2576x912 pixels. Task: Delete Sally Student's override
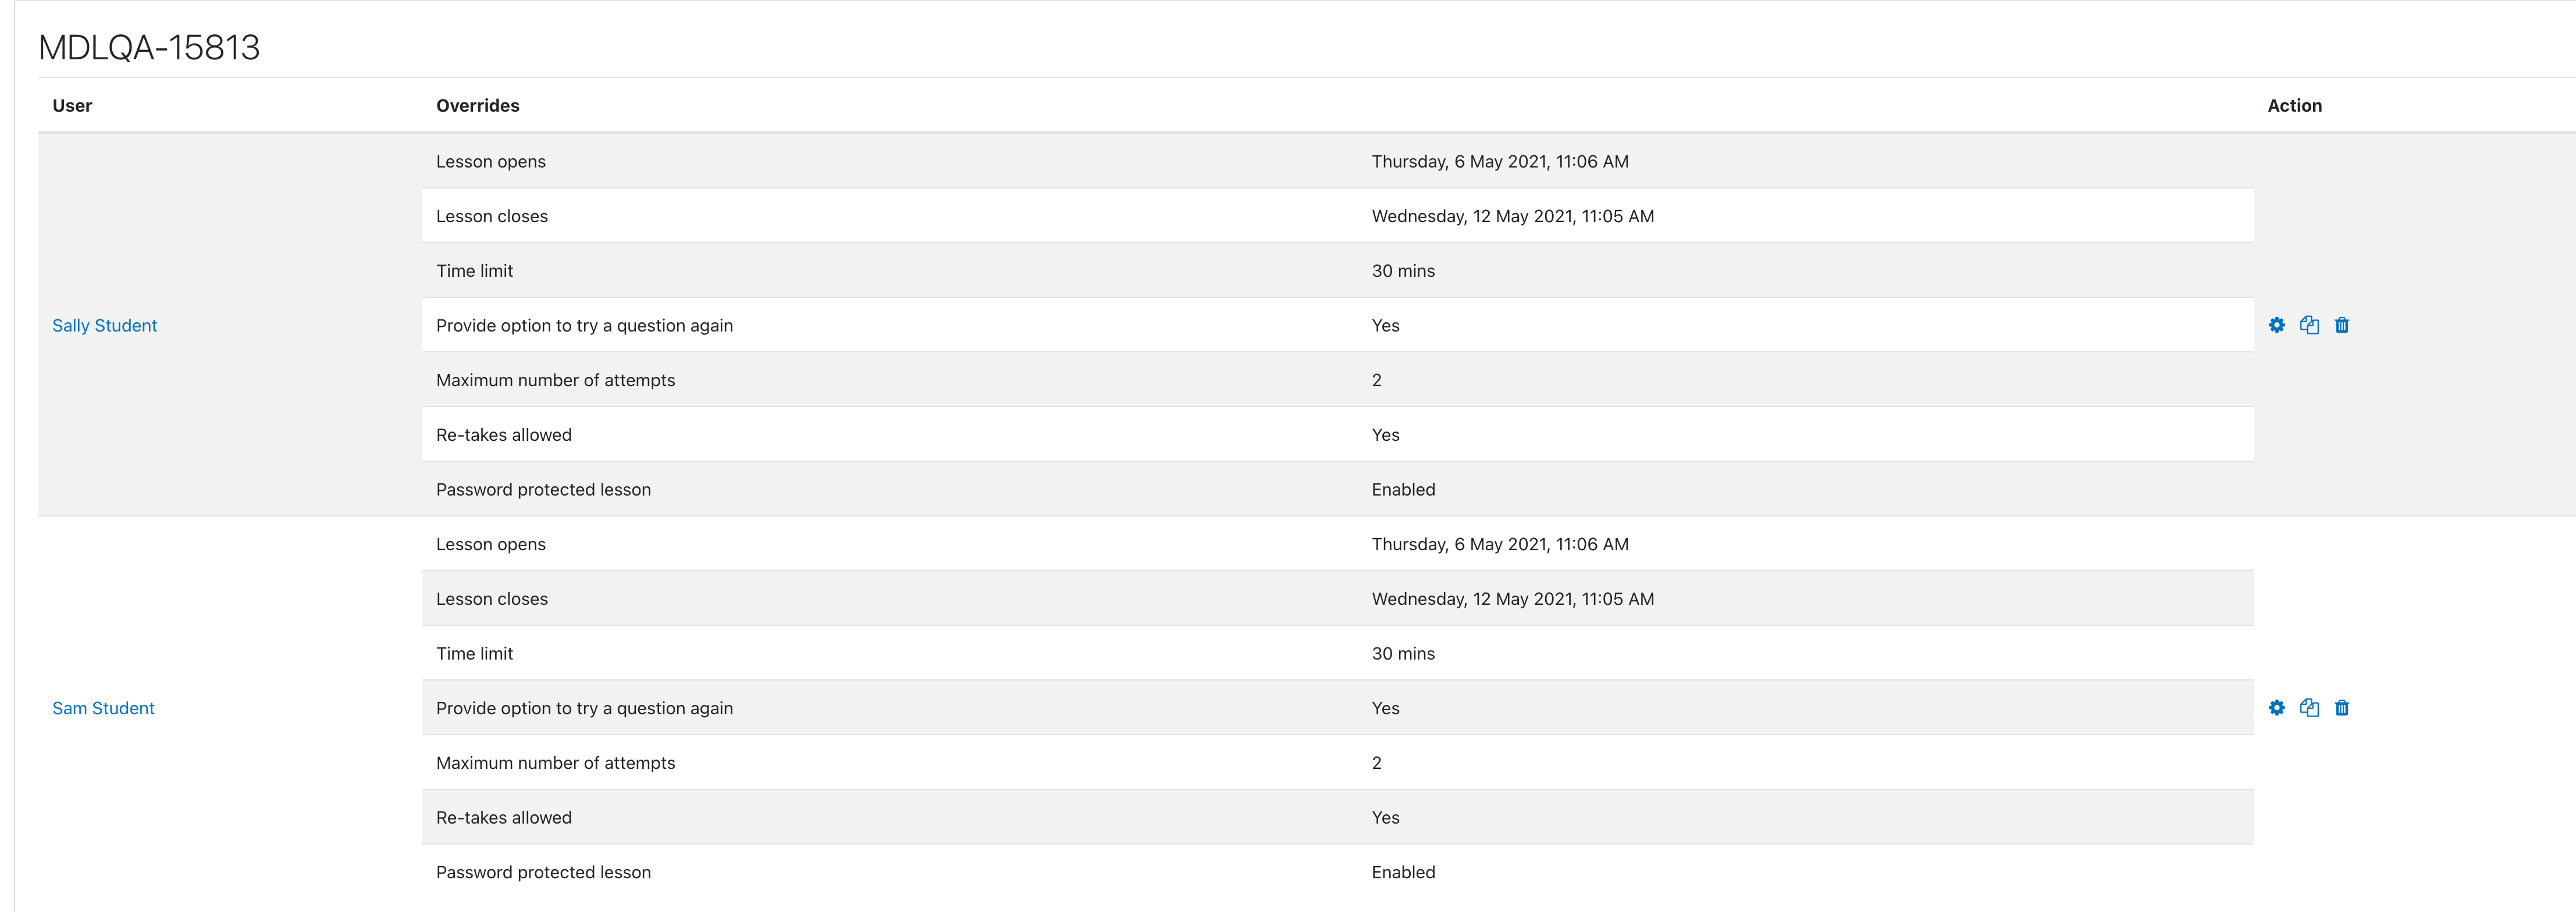(2342, 325)
